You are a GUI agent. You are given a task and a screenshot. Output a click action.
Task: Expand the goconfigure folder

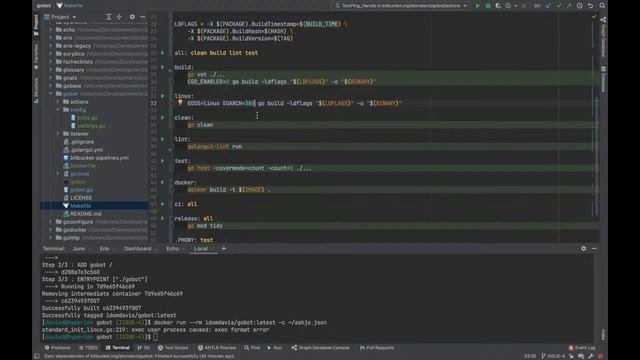51,222
